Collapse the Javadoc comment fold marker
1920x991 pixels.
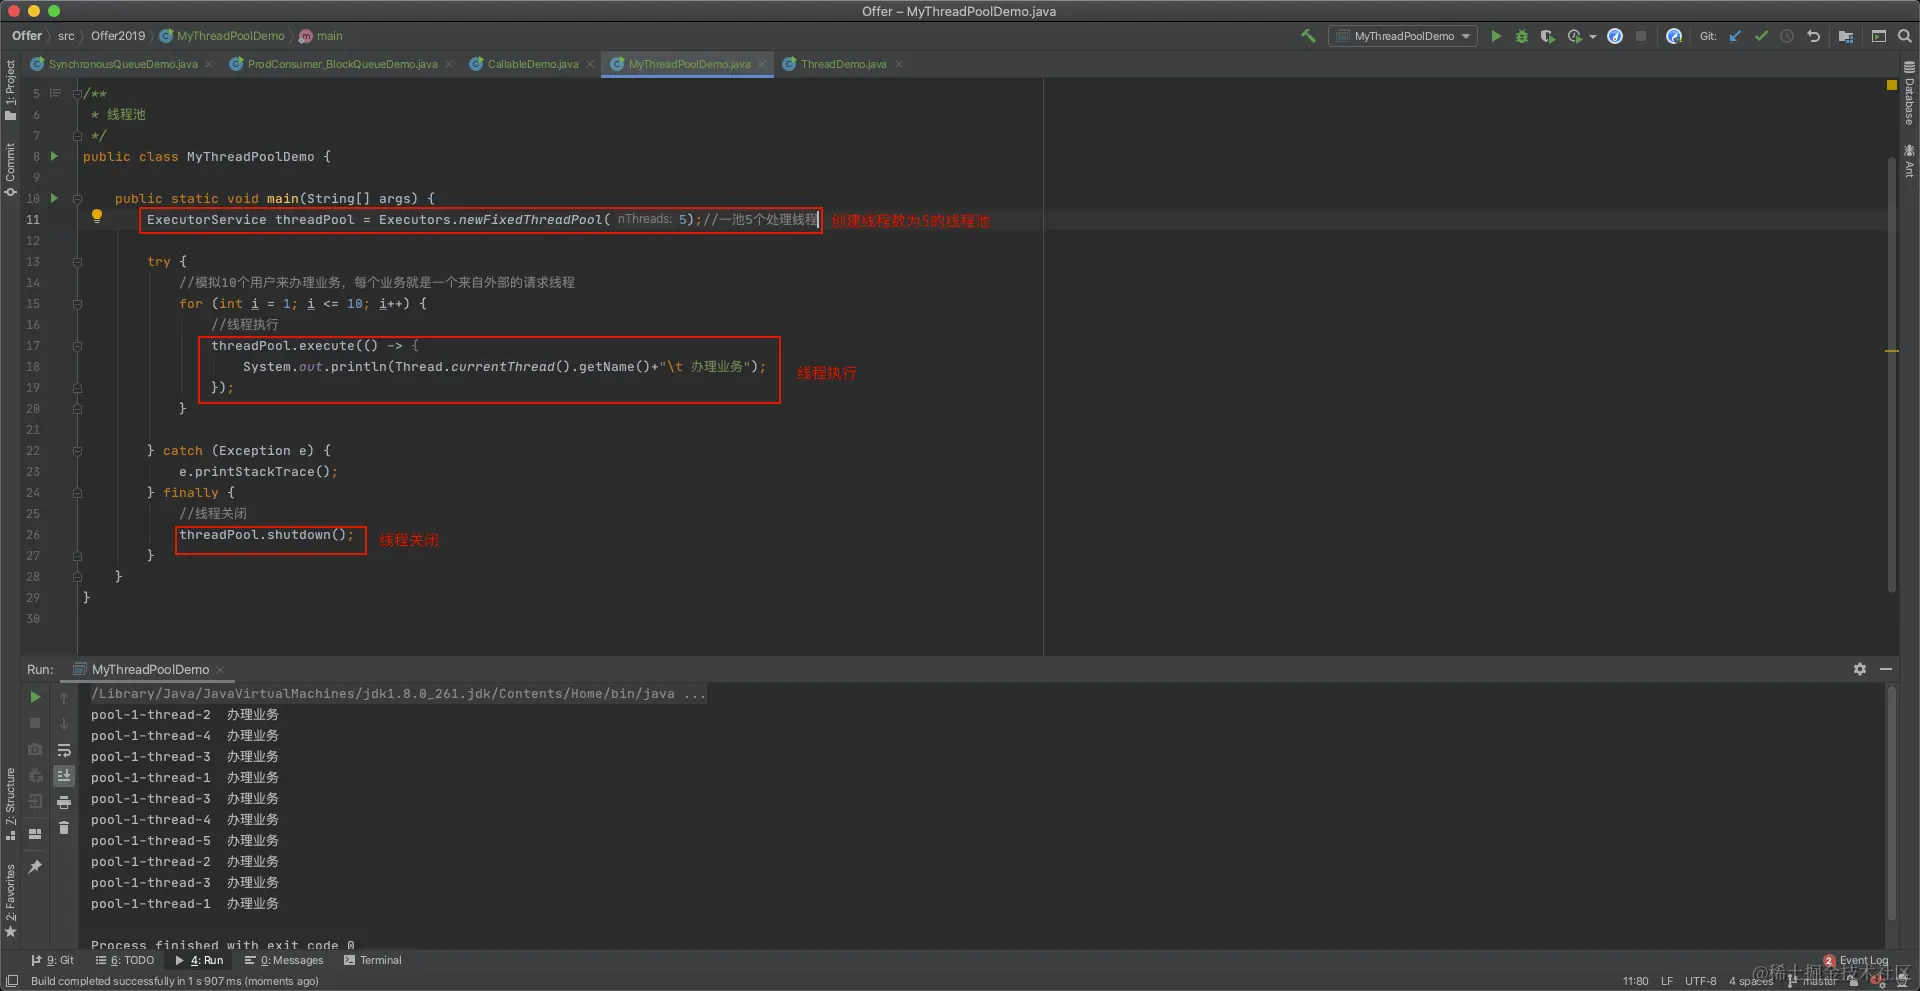pyautogui.click(x=77, y=94)
